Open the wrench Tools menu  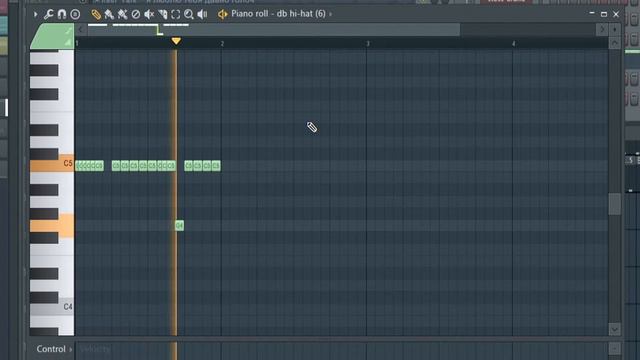click(49, 14)
